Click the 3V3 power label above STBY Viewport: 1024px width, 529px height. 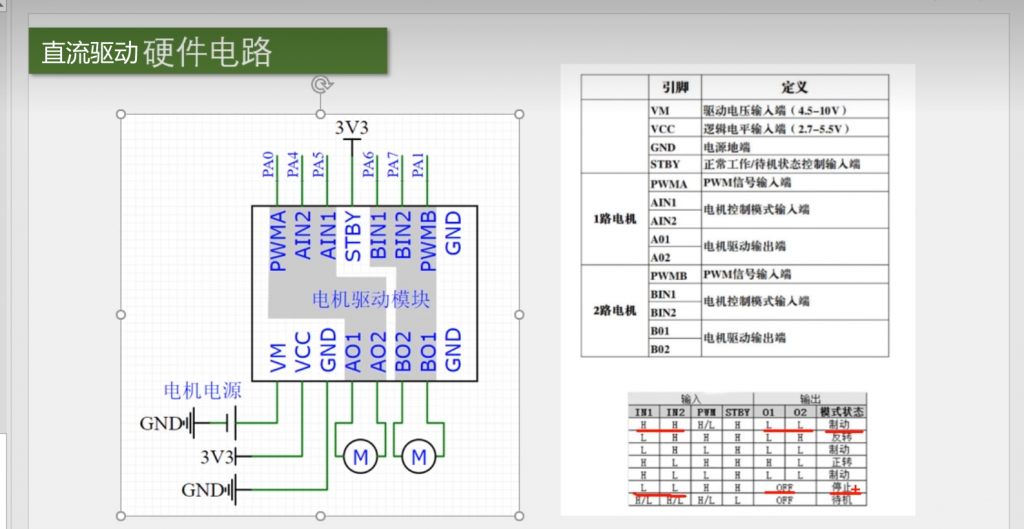[351, 127]
